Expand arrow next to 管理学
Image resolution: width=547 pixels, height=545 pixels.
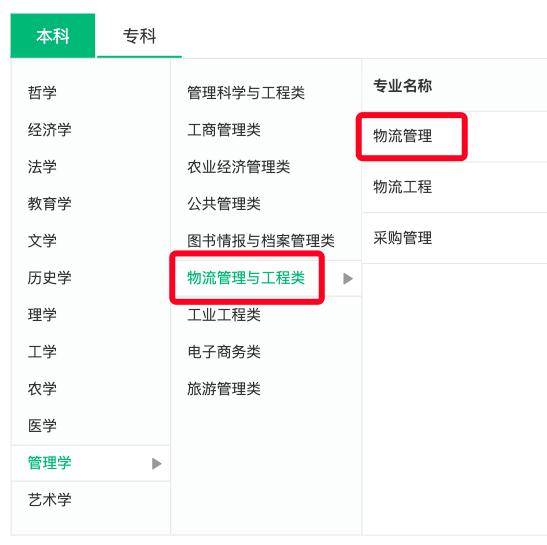point(157,463)
